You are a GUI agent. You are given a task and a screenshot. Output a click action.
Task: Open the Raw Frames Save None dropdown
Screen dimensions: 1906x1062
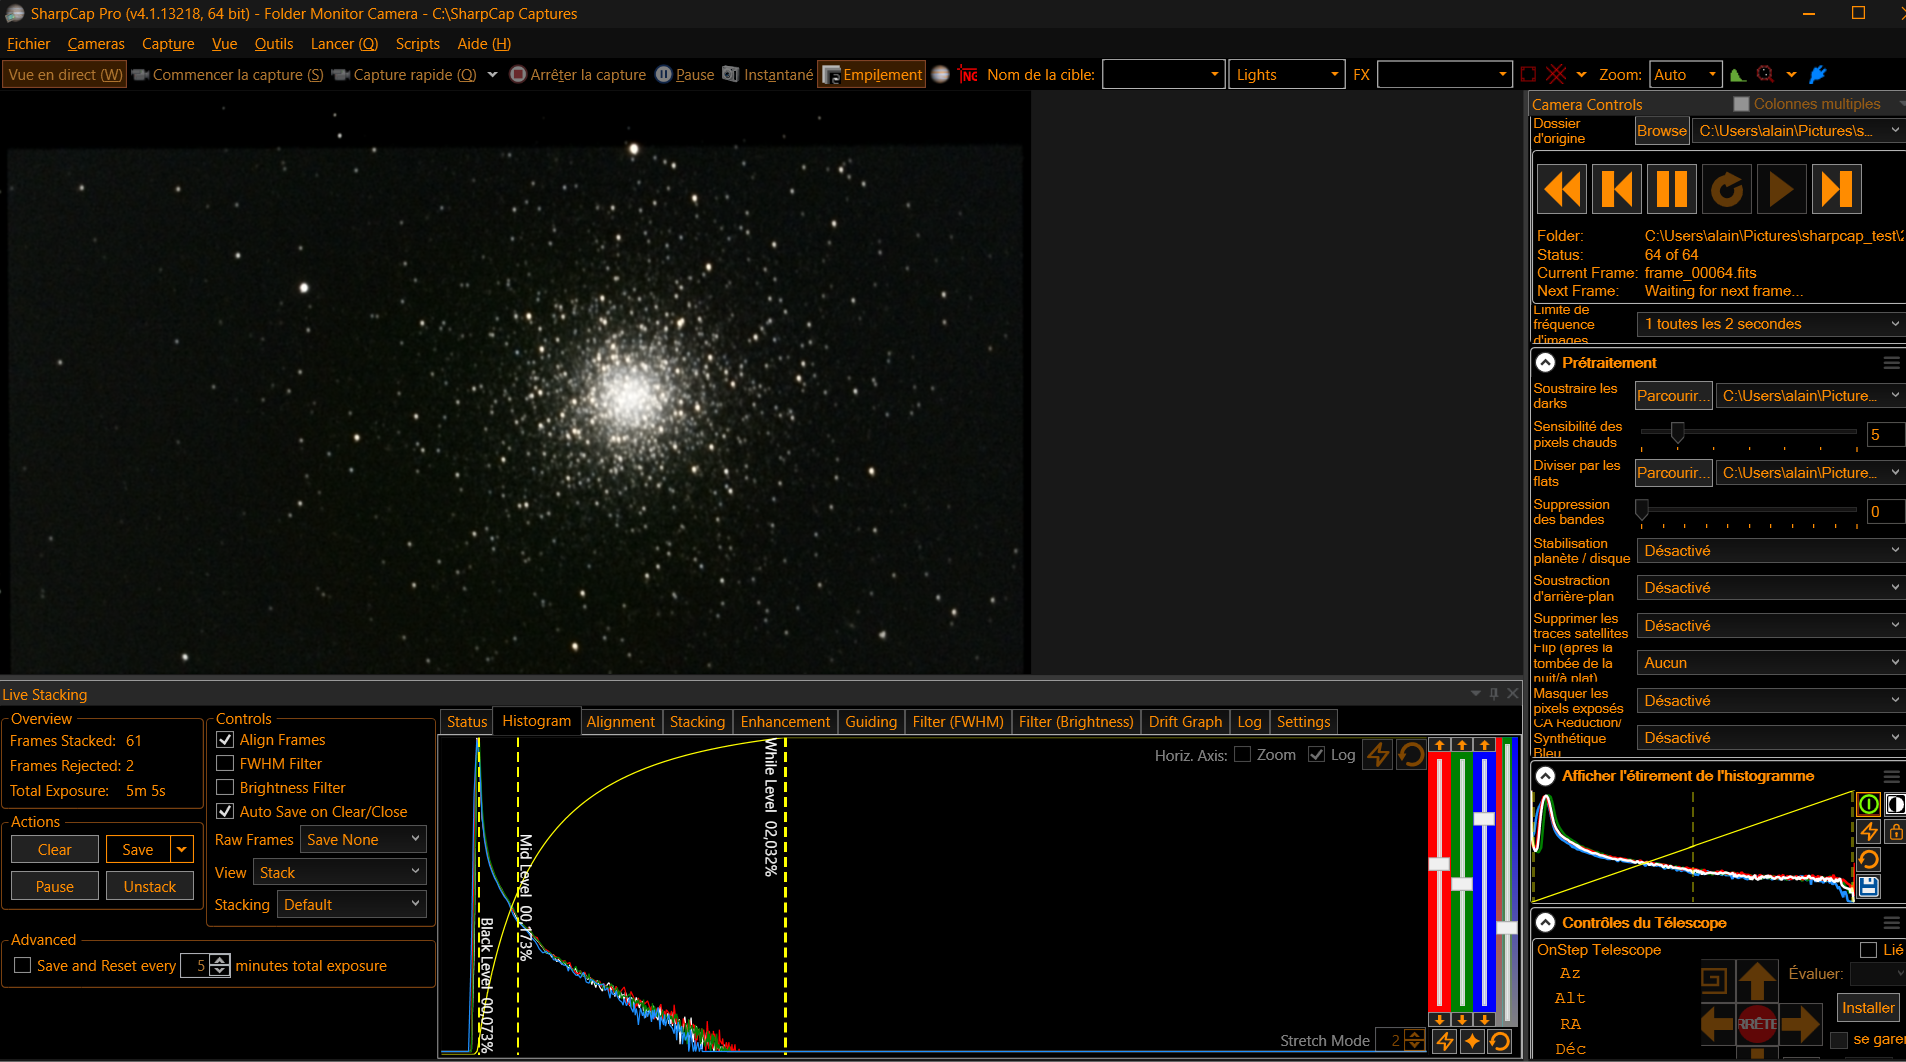[x=363, y=840]
